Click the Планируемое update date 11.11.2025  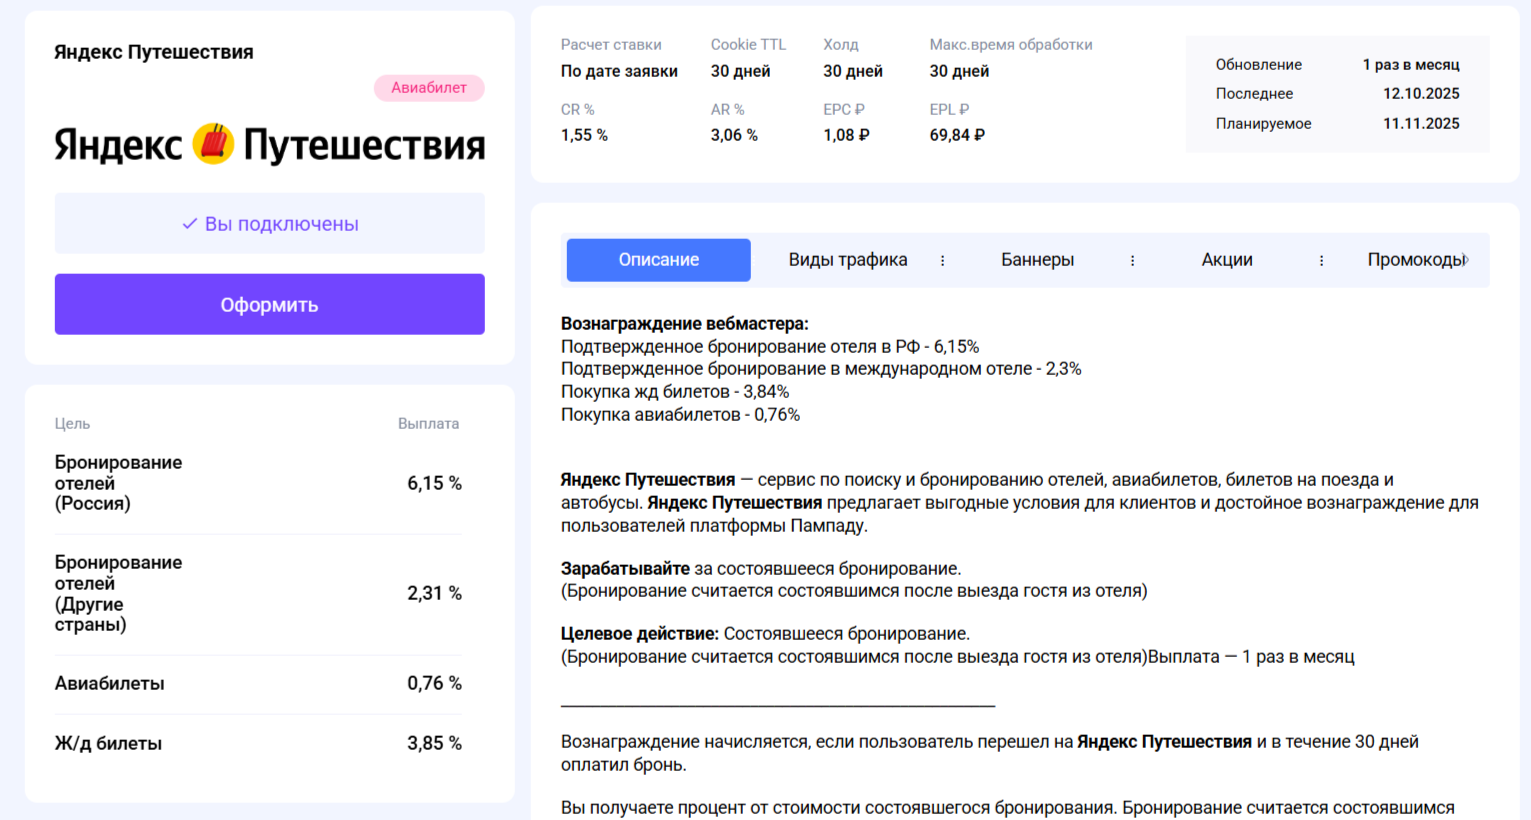[x=1420, y=124]
